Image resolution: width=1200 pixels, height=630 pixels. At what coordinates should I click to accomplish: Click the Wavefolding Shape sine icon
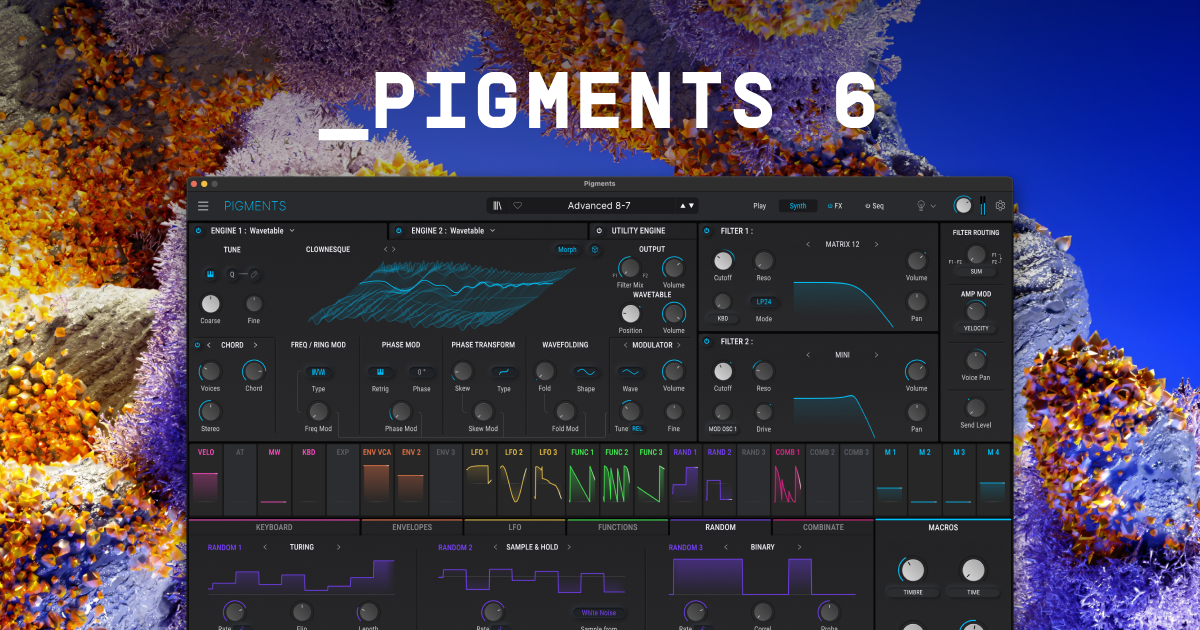click(585, 372)
